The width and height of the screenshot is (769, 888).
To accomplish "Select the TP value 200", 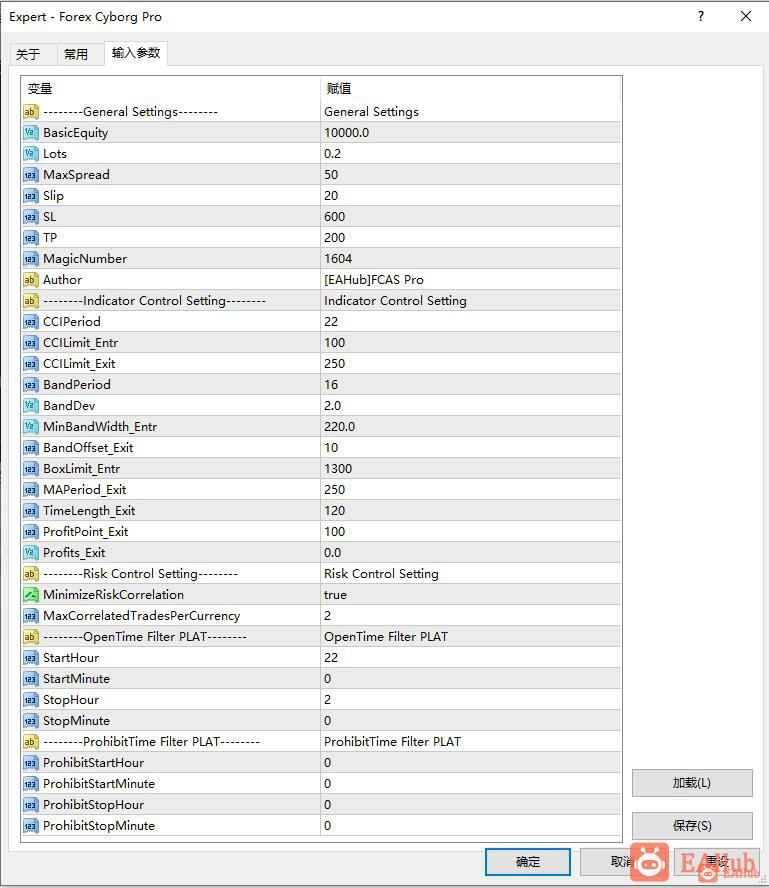I will [335, 237].
